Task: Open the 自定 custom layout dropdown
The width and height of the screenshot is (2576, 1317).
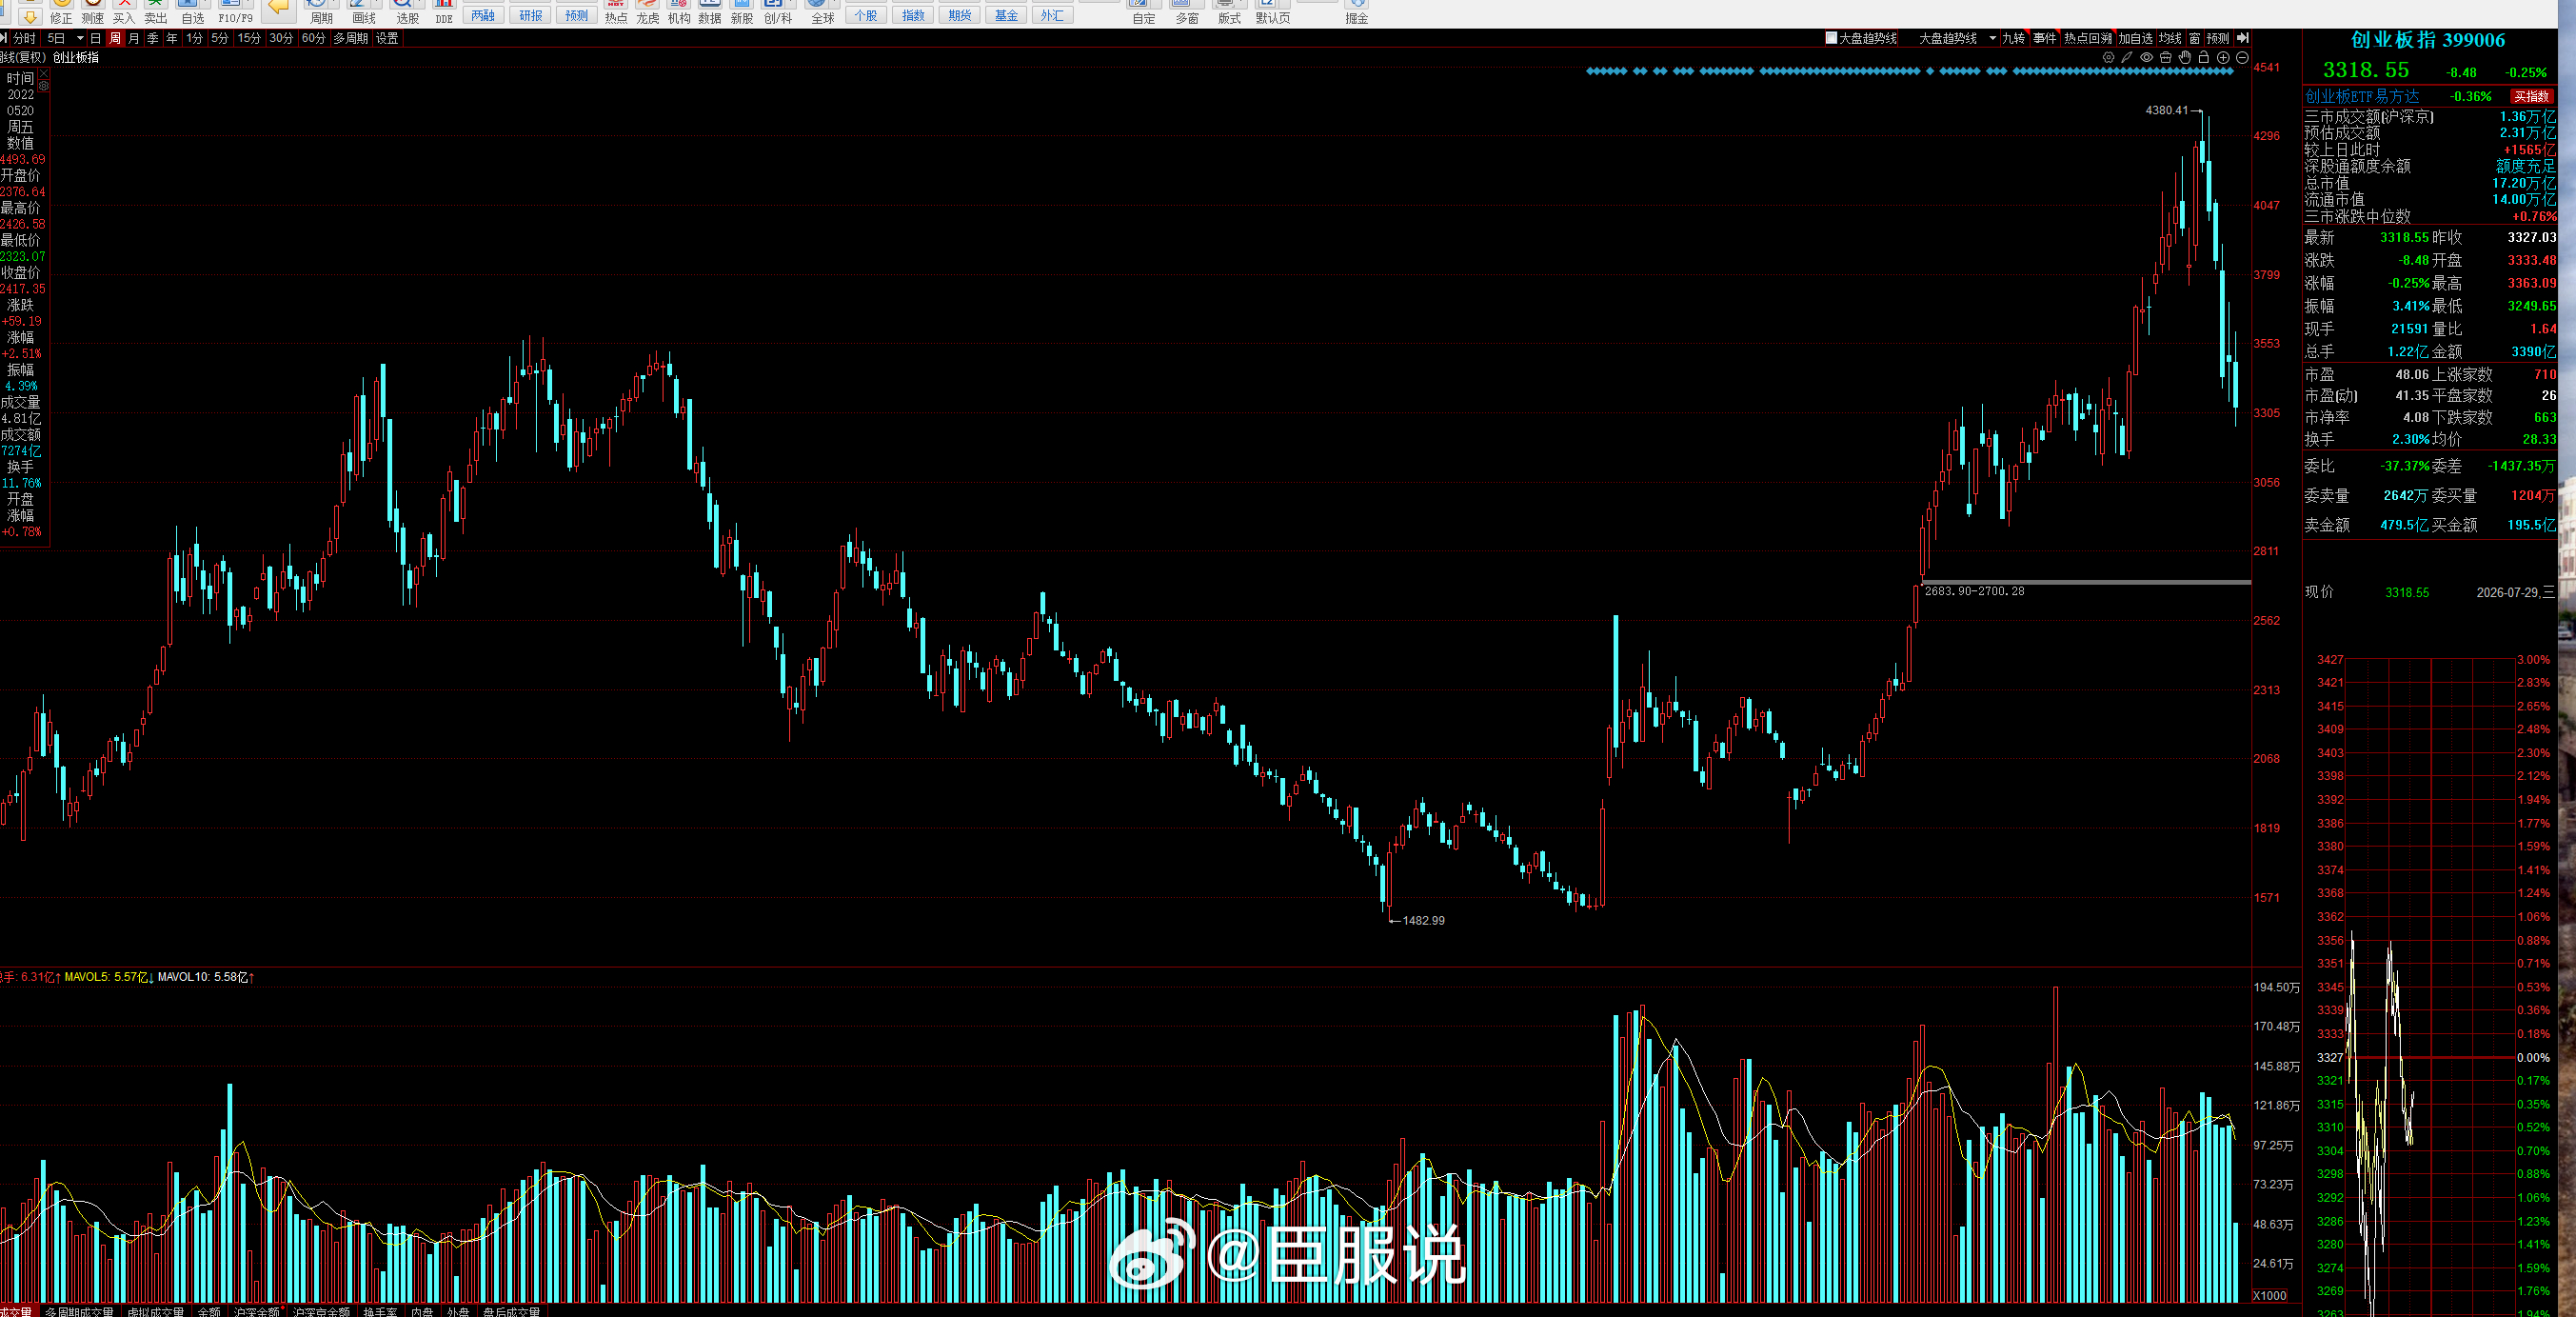Action: coord(1144,12)
